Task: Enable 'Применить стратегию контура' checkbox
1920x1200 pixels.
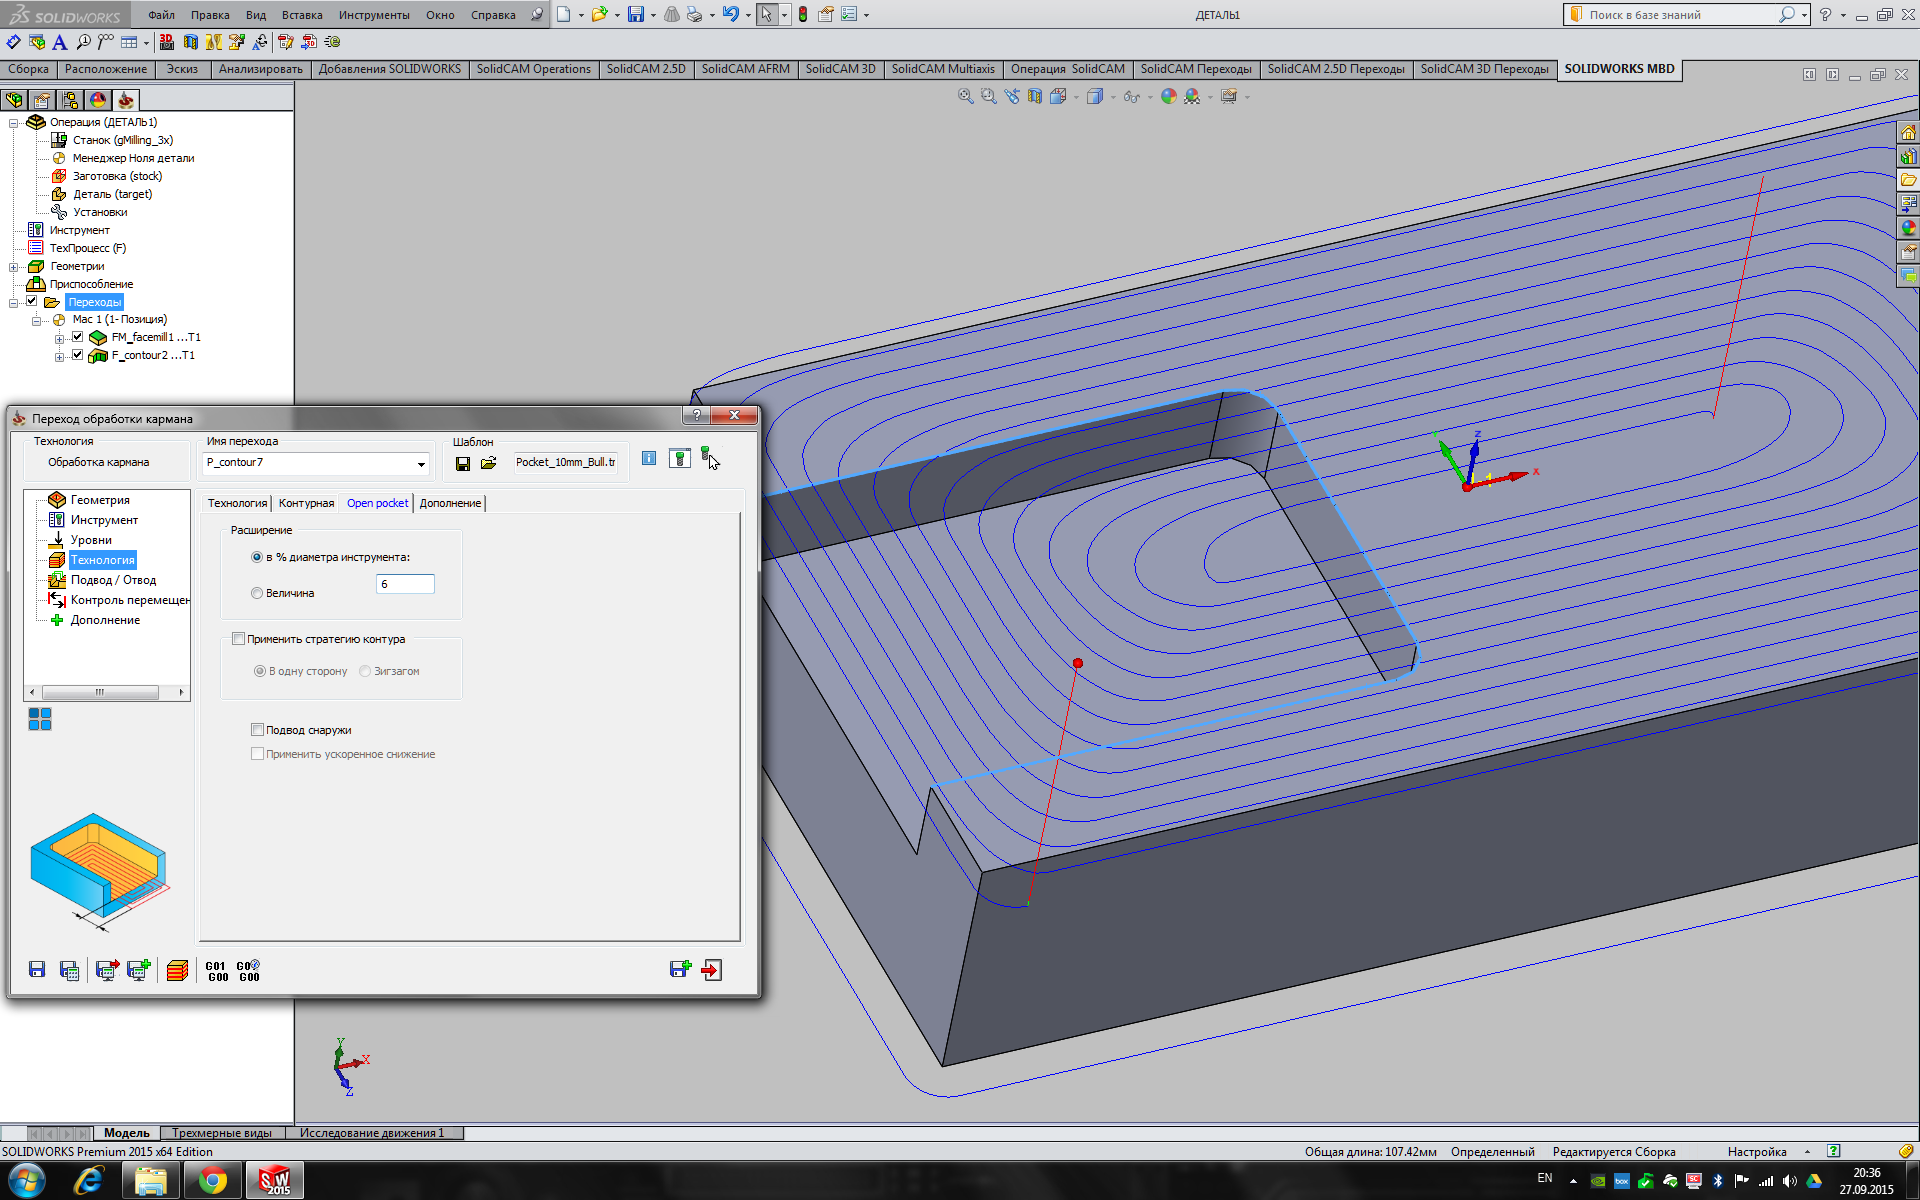Action: tap(238, 639)
